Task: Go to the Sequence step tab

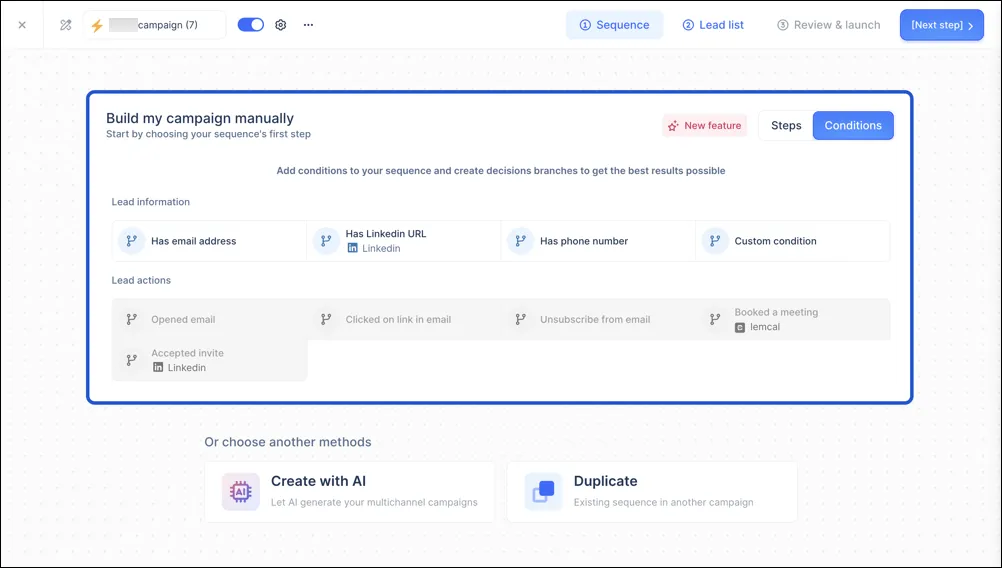Action: click(x=614, y=25)
